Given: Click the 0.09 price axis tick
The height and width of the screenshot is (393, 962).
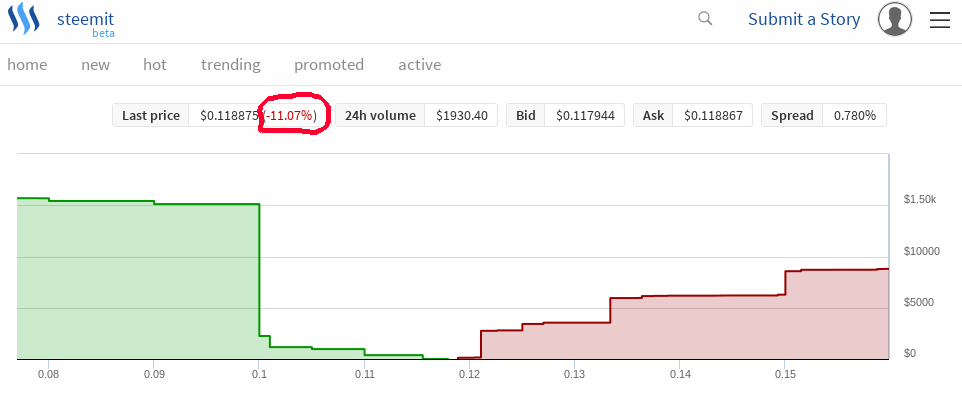Looking at the screenshot, I should (154, 373).
